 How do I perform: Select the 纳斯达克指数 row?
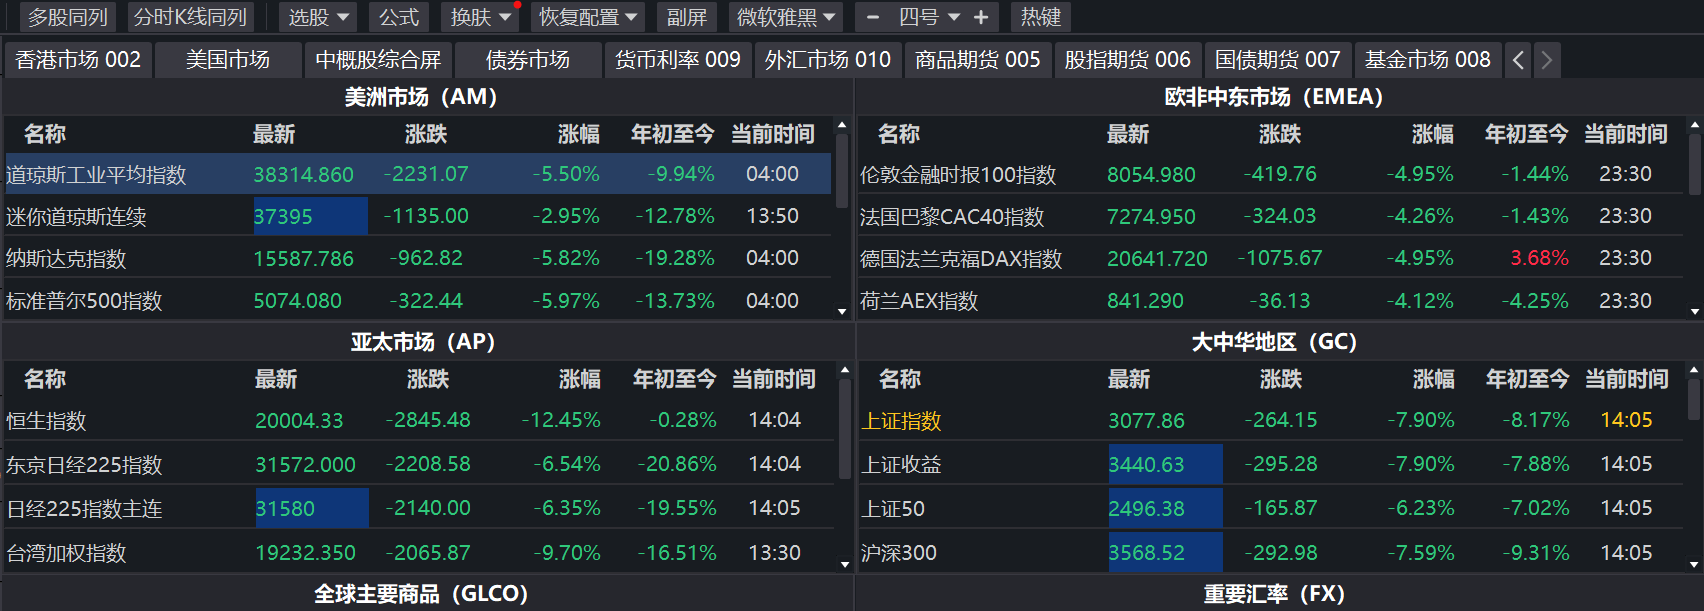pyautogui.click(x=67, y=259)
